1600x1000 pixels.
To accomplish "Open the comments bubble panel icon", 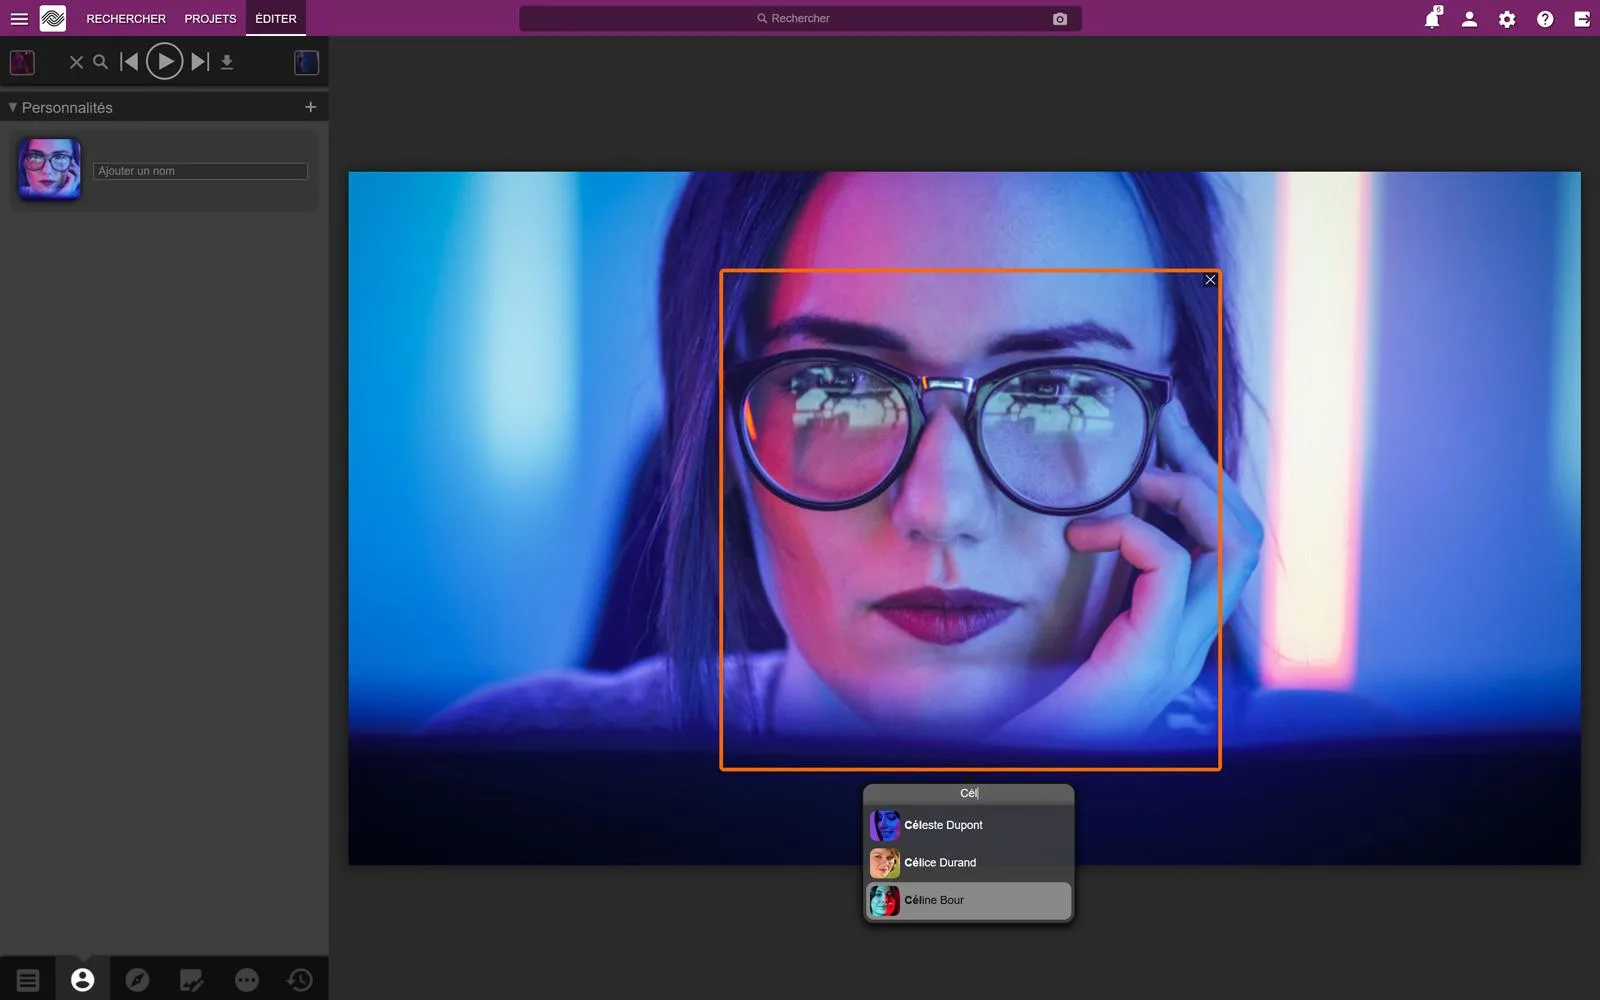I will click(x=246, y=980).
